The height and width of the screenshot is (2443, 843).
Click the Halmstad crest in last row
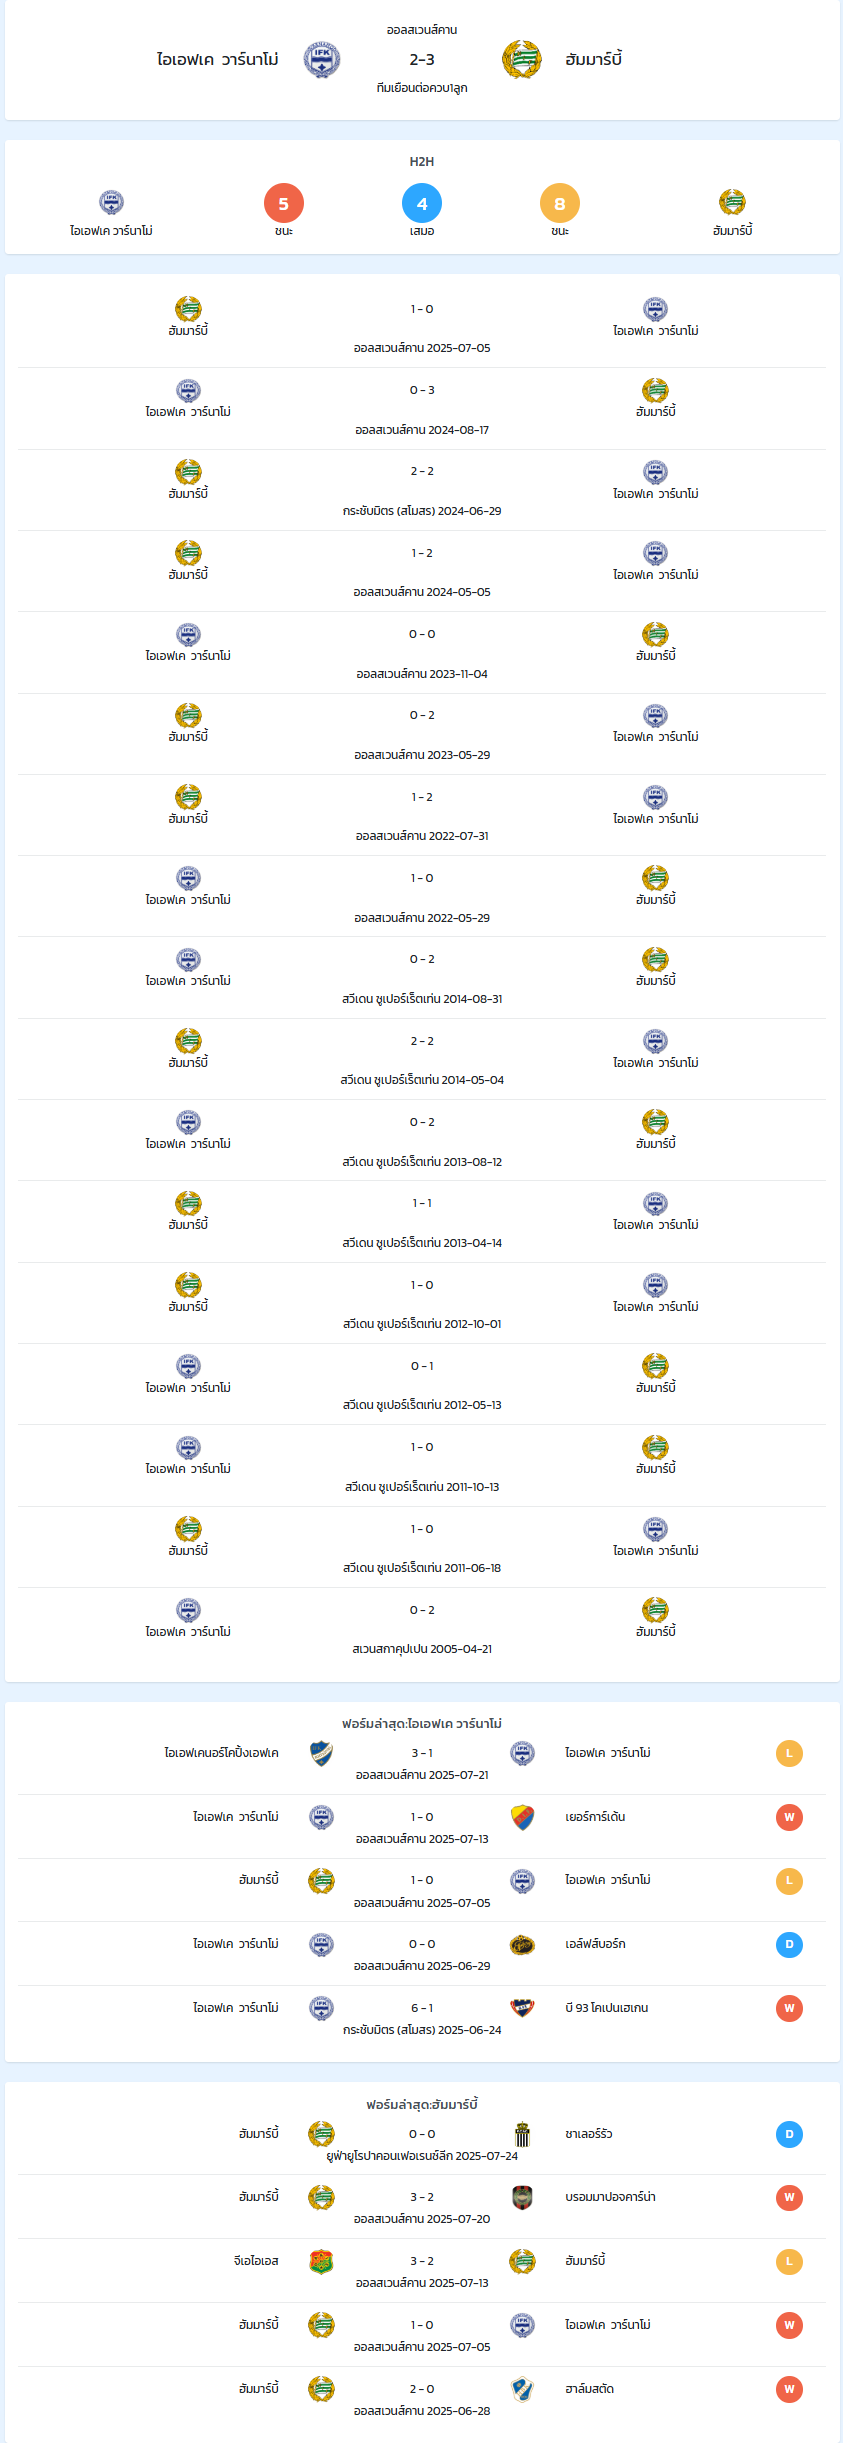point(522,2389)
